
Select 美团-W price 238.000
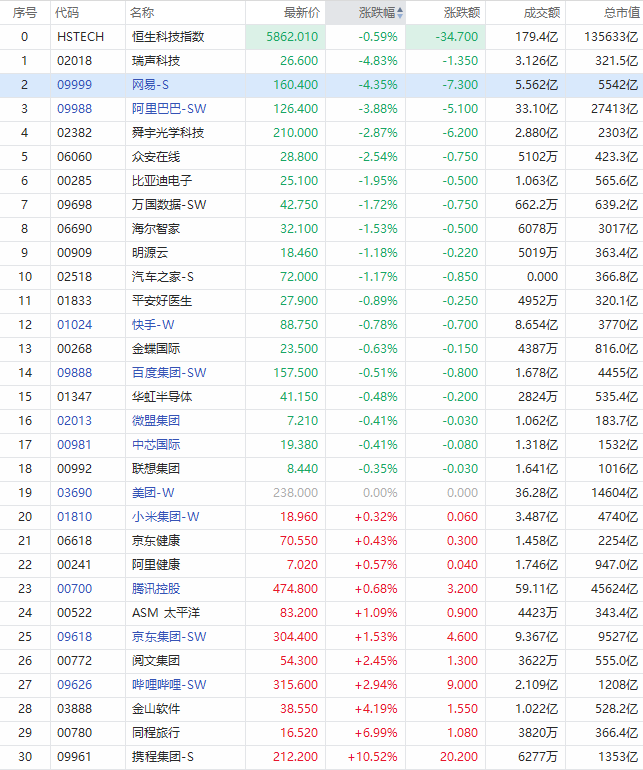click(x=296, y=493)
